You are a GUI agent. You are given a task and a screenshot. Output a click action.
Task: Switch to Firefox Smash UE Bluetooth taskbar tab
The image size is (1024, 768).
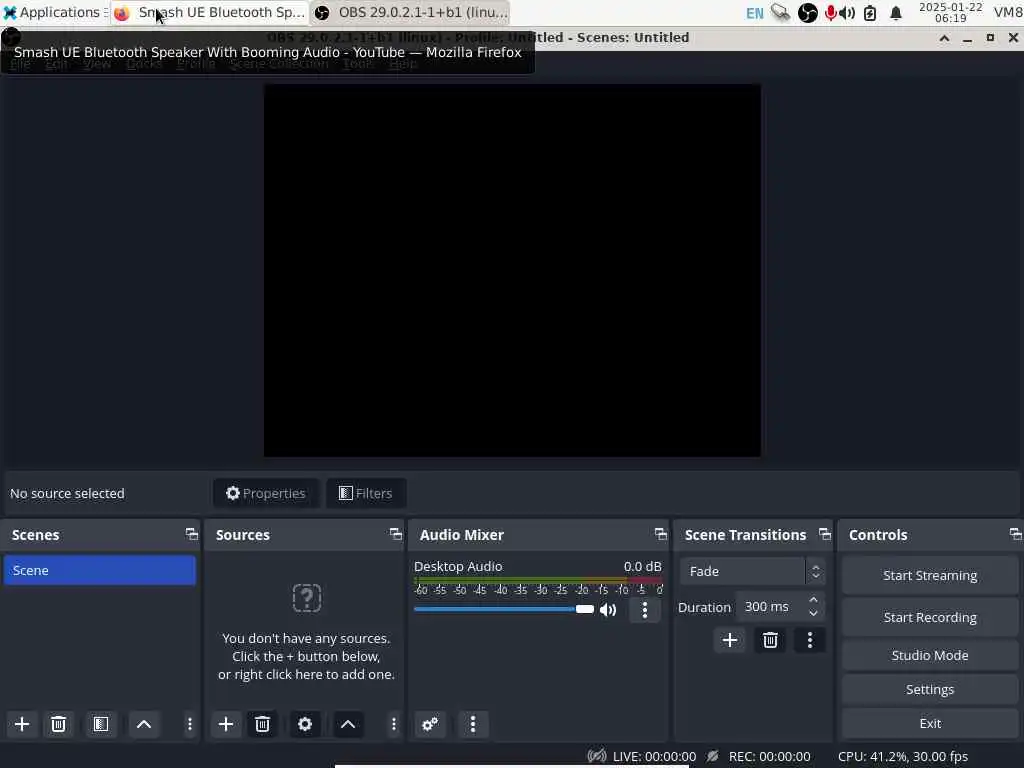pos(210,12)
